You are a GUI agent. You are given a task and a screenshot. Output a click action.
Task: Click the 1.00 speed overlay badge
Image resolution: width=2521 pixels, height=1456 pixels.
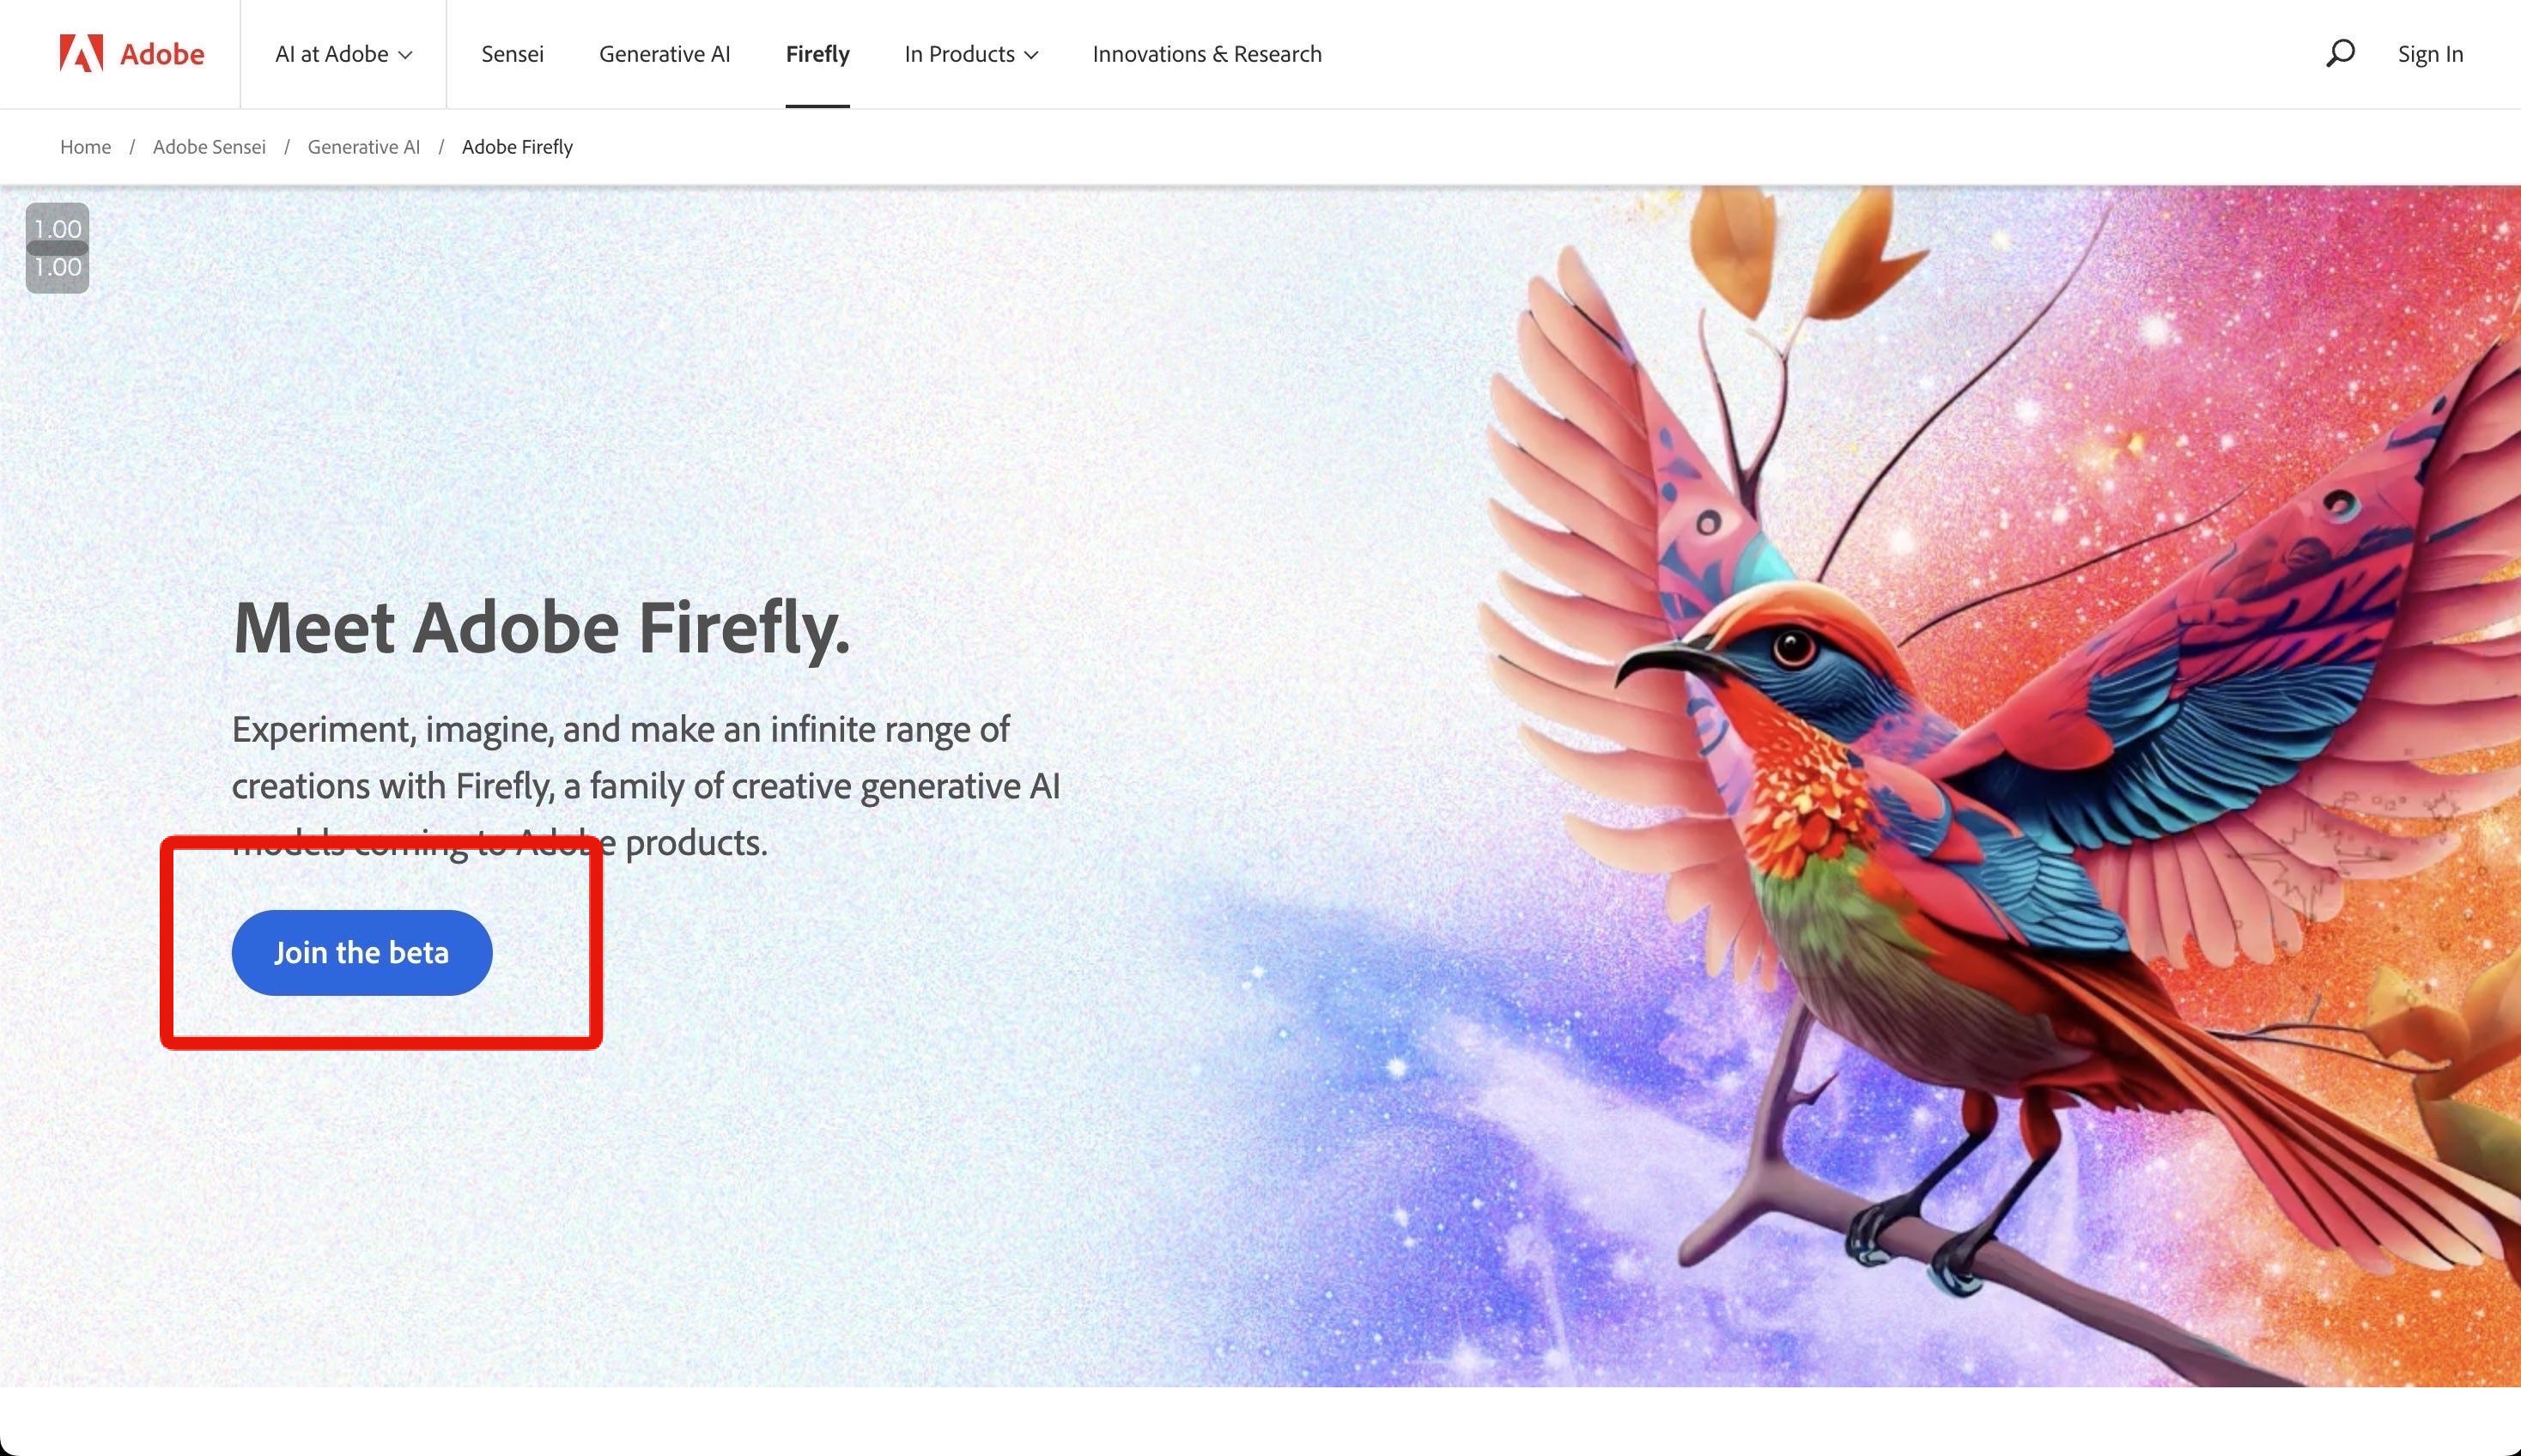[57, 248]
